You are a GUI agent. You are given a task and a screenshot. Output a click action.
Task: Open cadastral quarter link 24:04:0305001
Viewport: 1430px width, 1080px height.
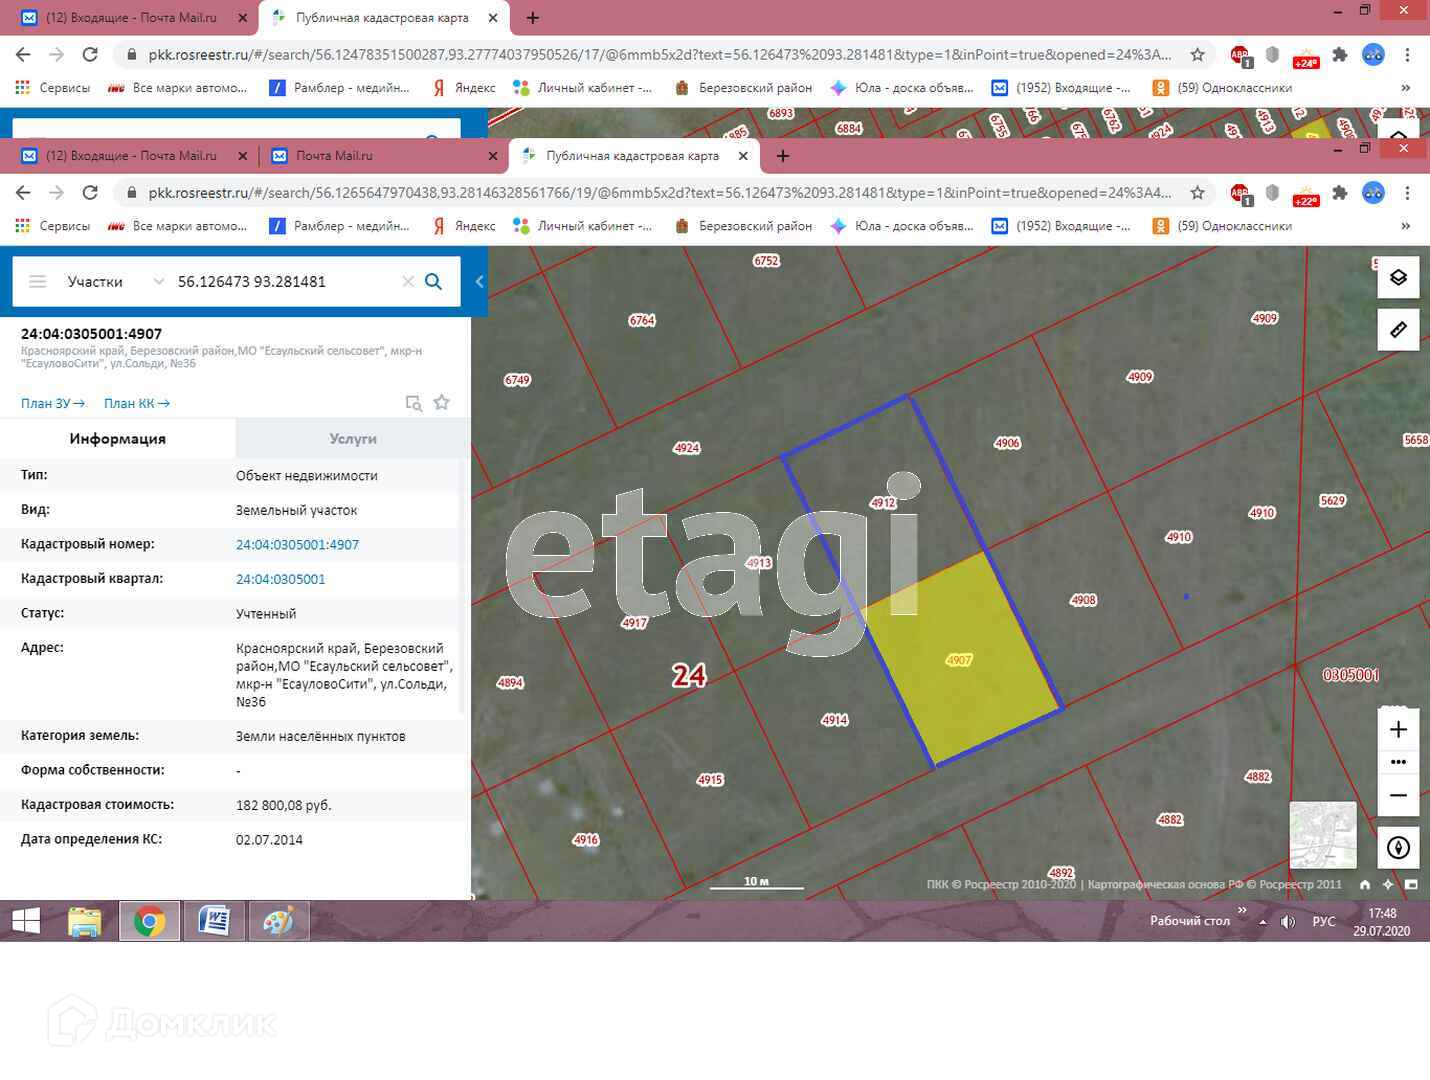(x=280, y=579)
